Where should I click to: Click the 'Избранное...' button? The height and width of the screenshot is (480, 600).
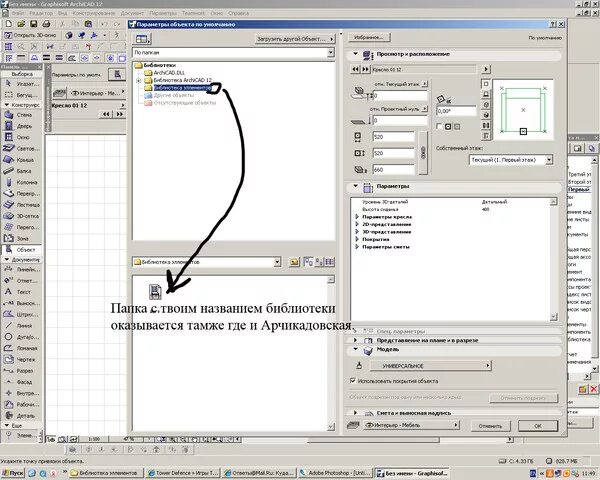click(x=369, y=38)
